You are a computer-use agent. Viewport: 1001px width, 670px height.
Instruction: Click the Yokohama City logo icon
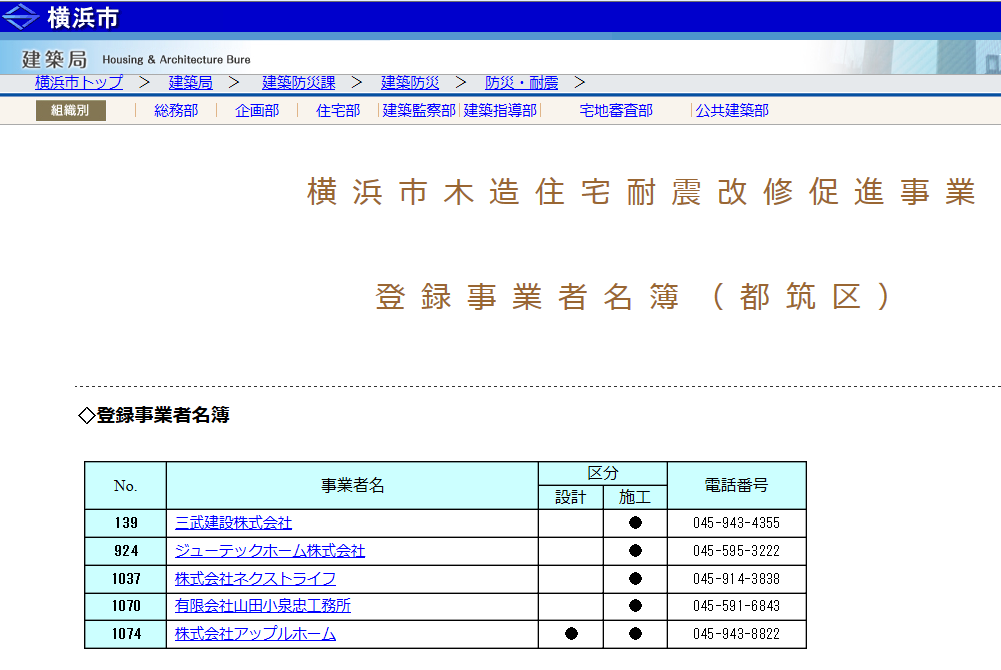tap(20, 17)
